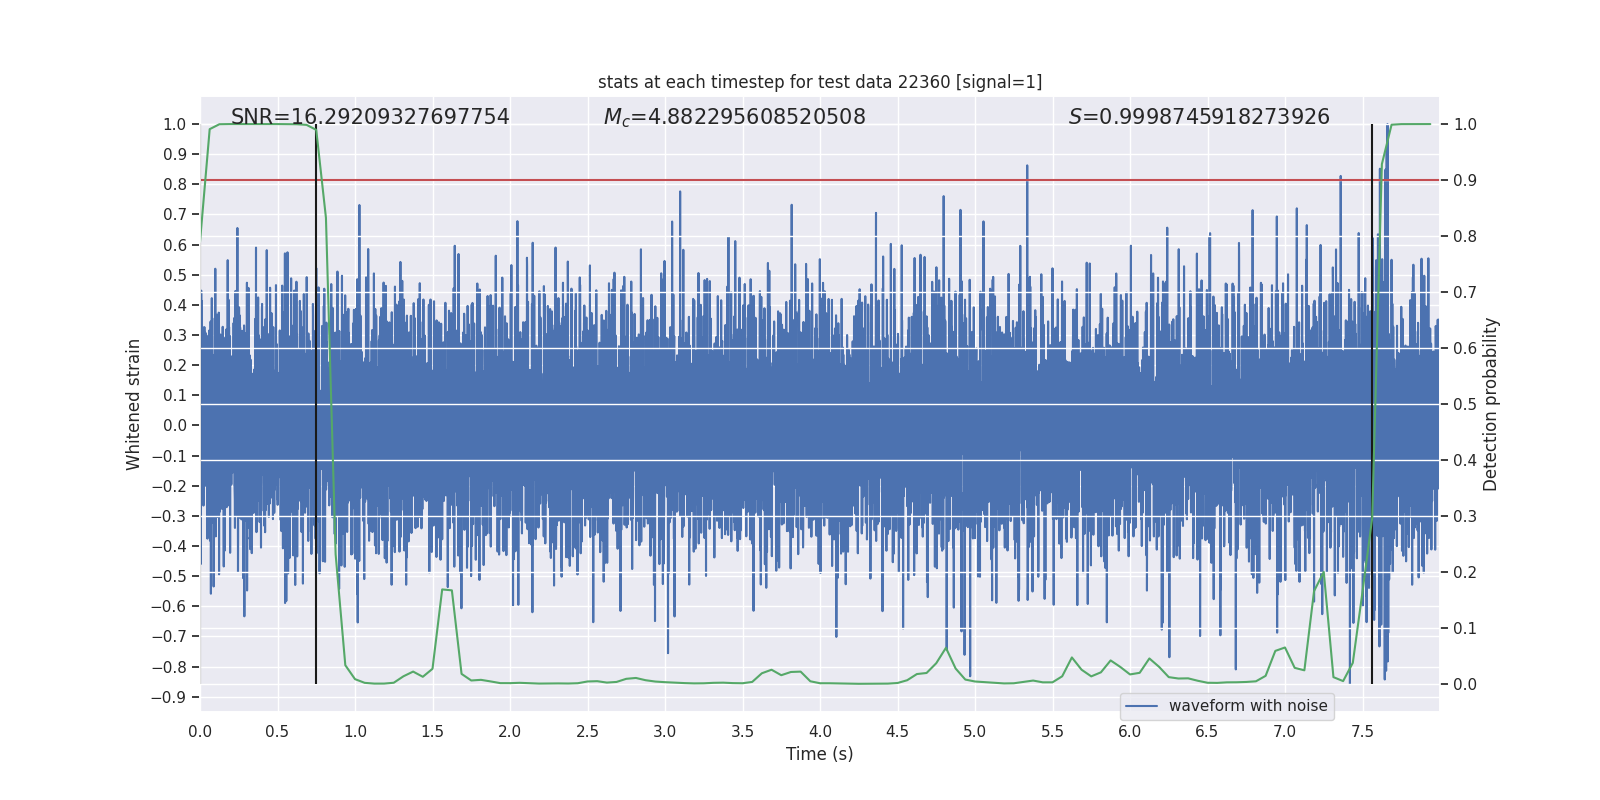Click the 2.5 tick label on time axis
Viewport: 1600px width, 800px height.
[x=587, y=732]
